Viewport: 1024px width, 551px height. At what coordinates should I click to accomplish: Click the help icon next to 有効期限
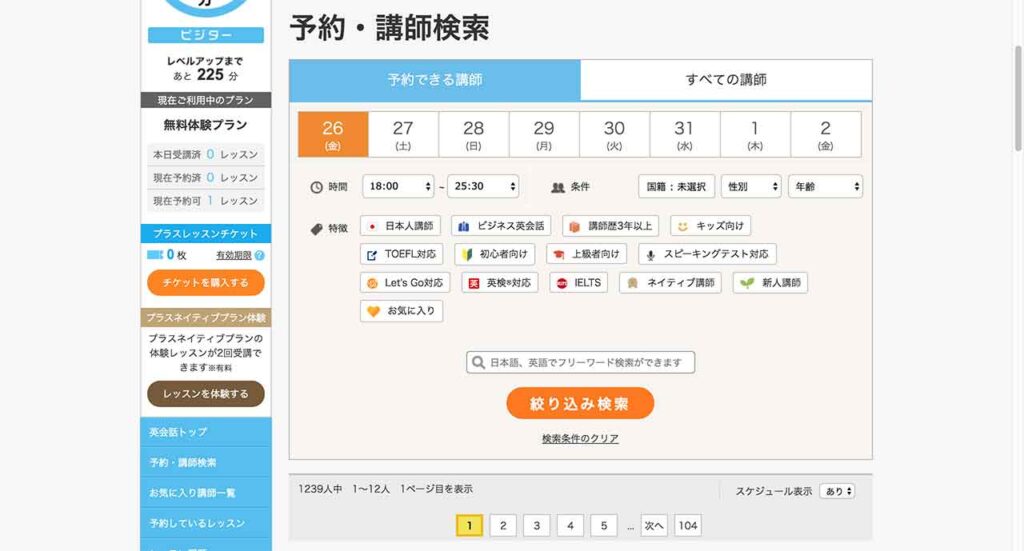click(x=260, y=255)
